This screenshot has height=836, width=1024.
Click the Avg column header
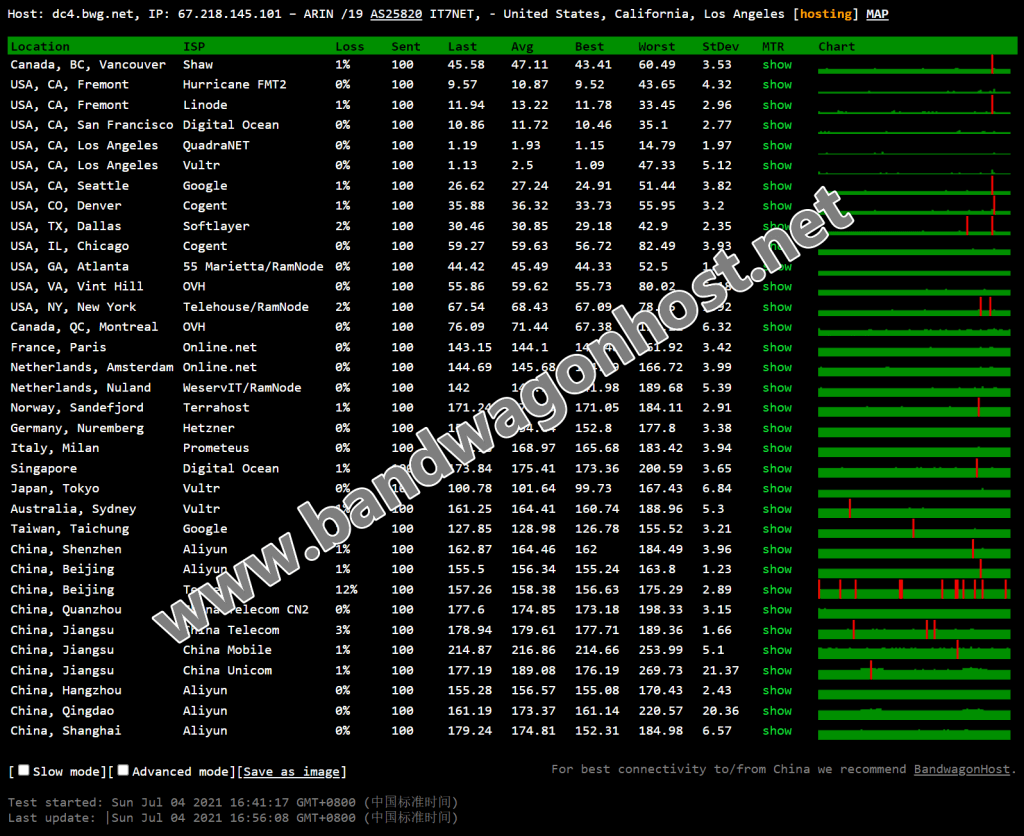point(522,46)
